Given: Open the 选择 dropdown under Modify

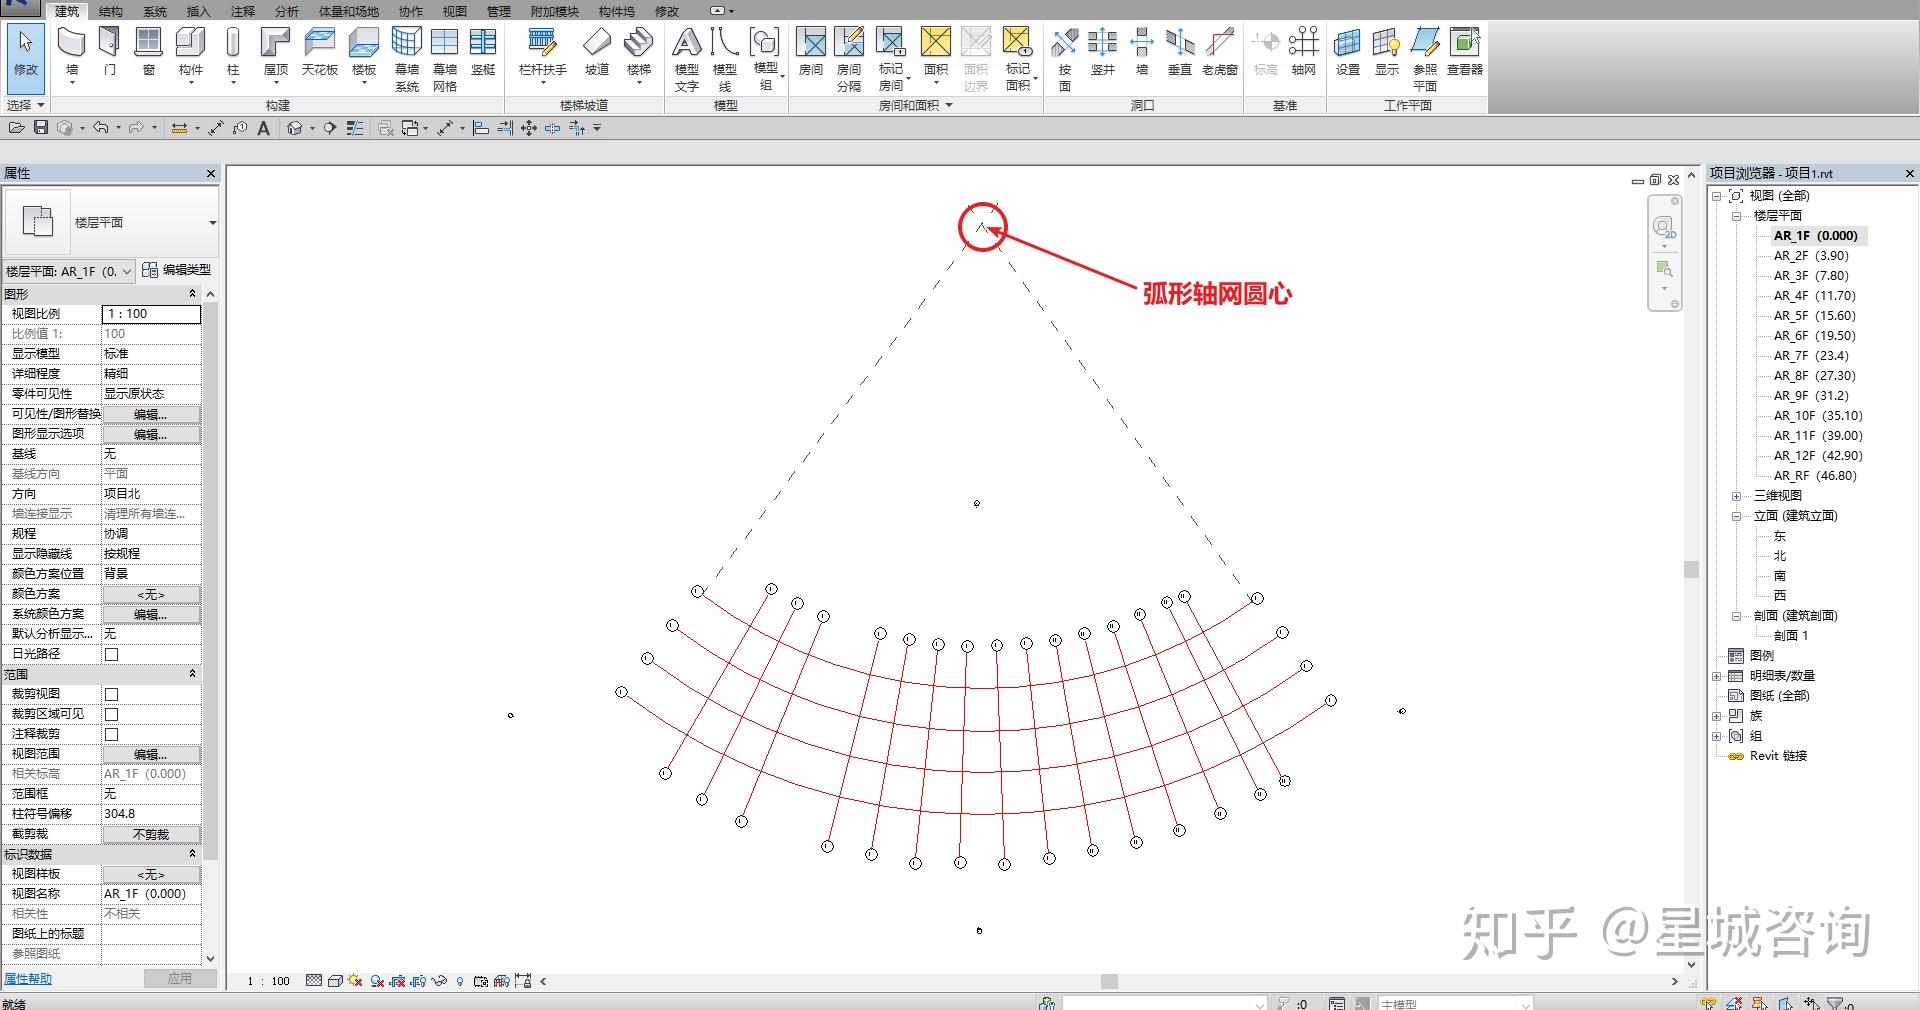Looking at the screenshot, I should click(26, 105).
